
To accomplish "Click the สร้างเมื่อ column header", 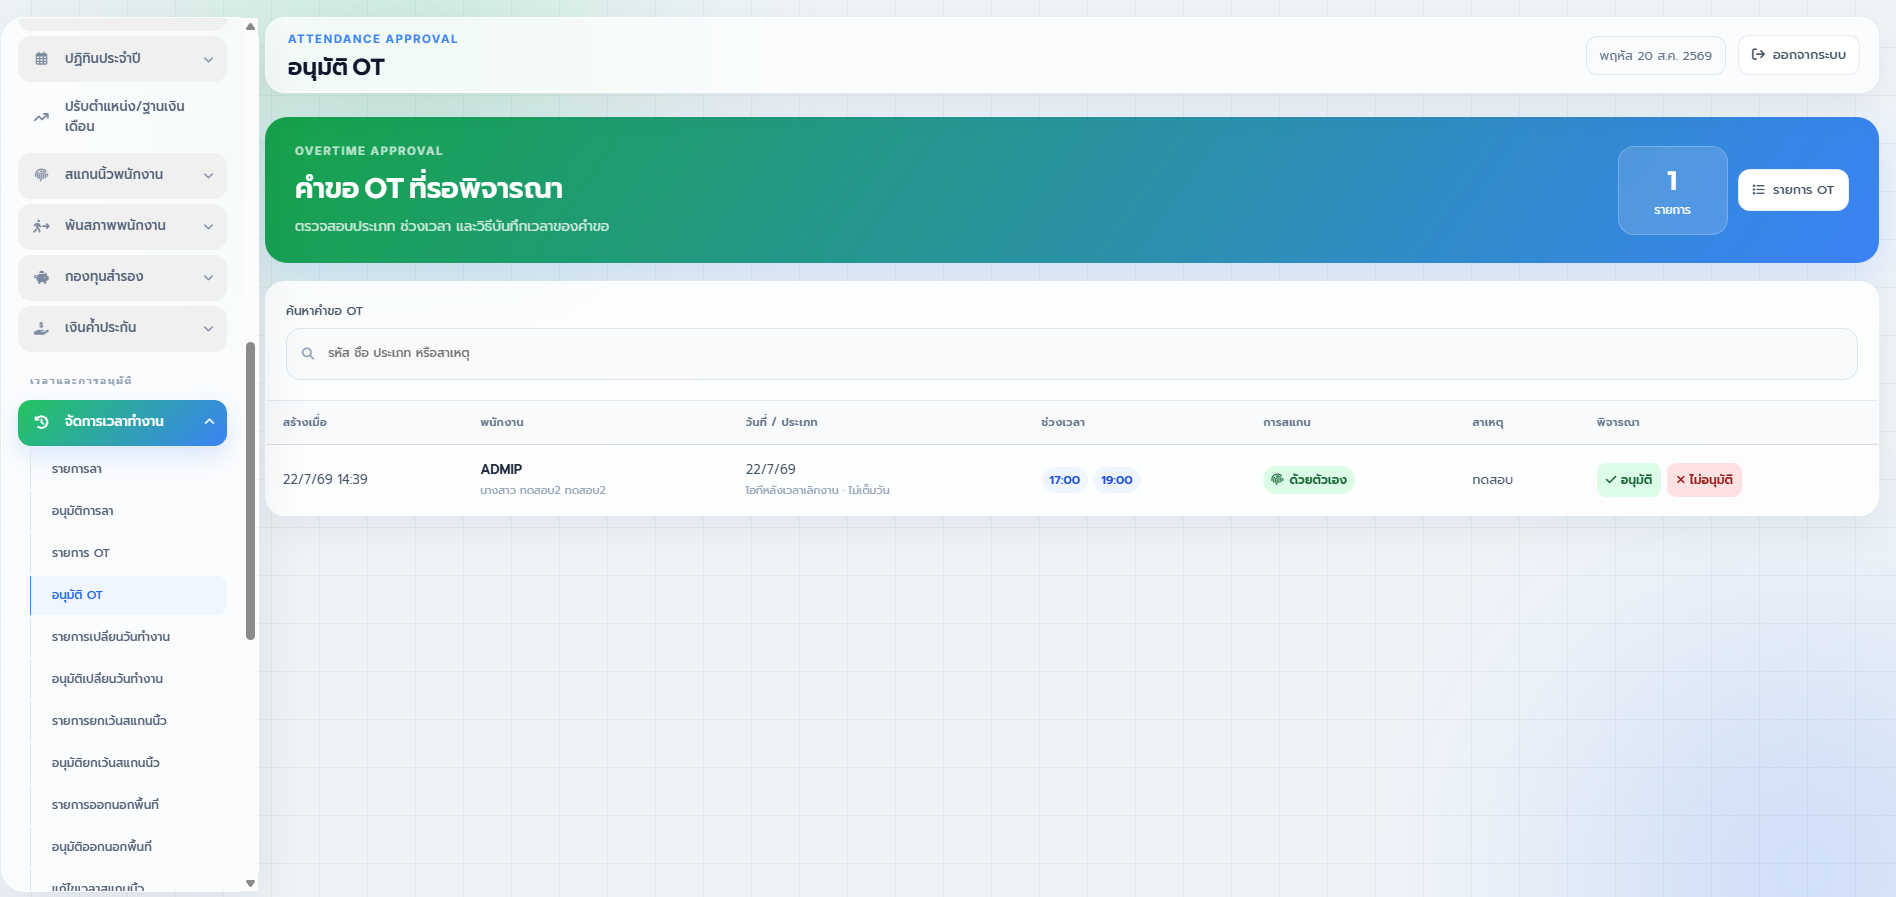I will tap(305, 422).
